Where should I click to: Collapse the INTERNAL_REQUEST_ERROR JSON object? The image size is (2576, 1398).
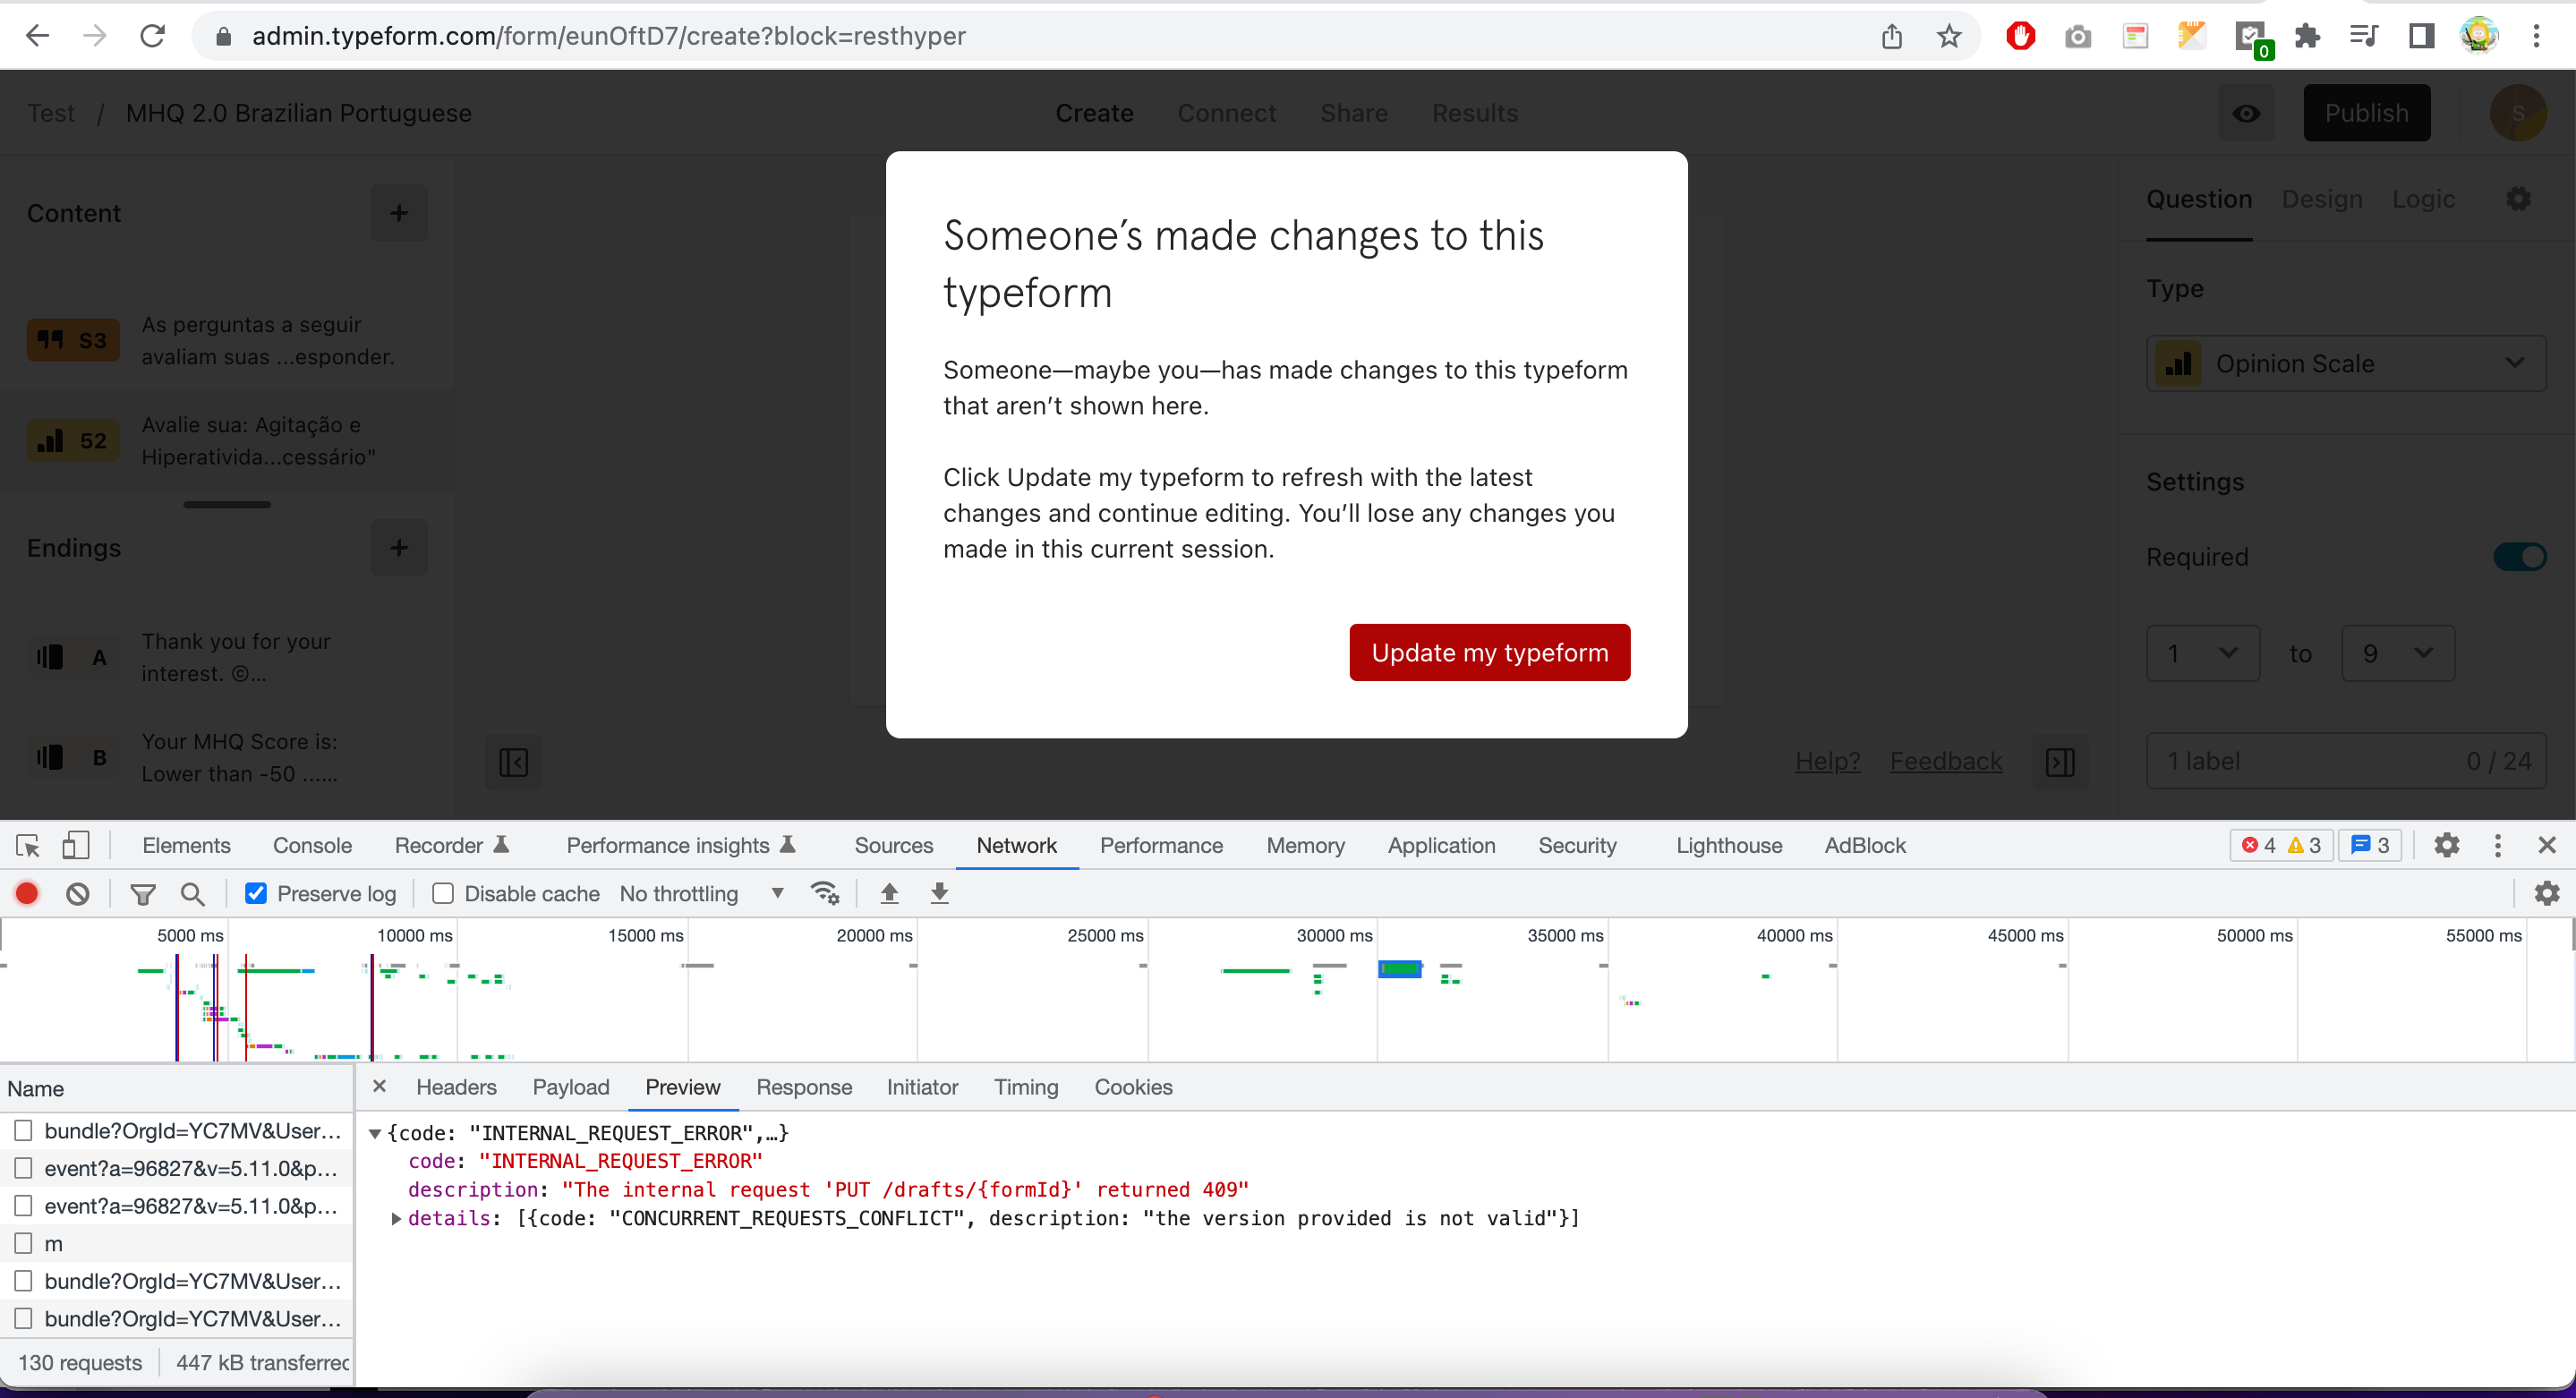click(375, 1133)
